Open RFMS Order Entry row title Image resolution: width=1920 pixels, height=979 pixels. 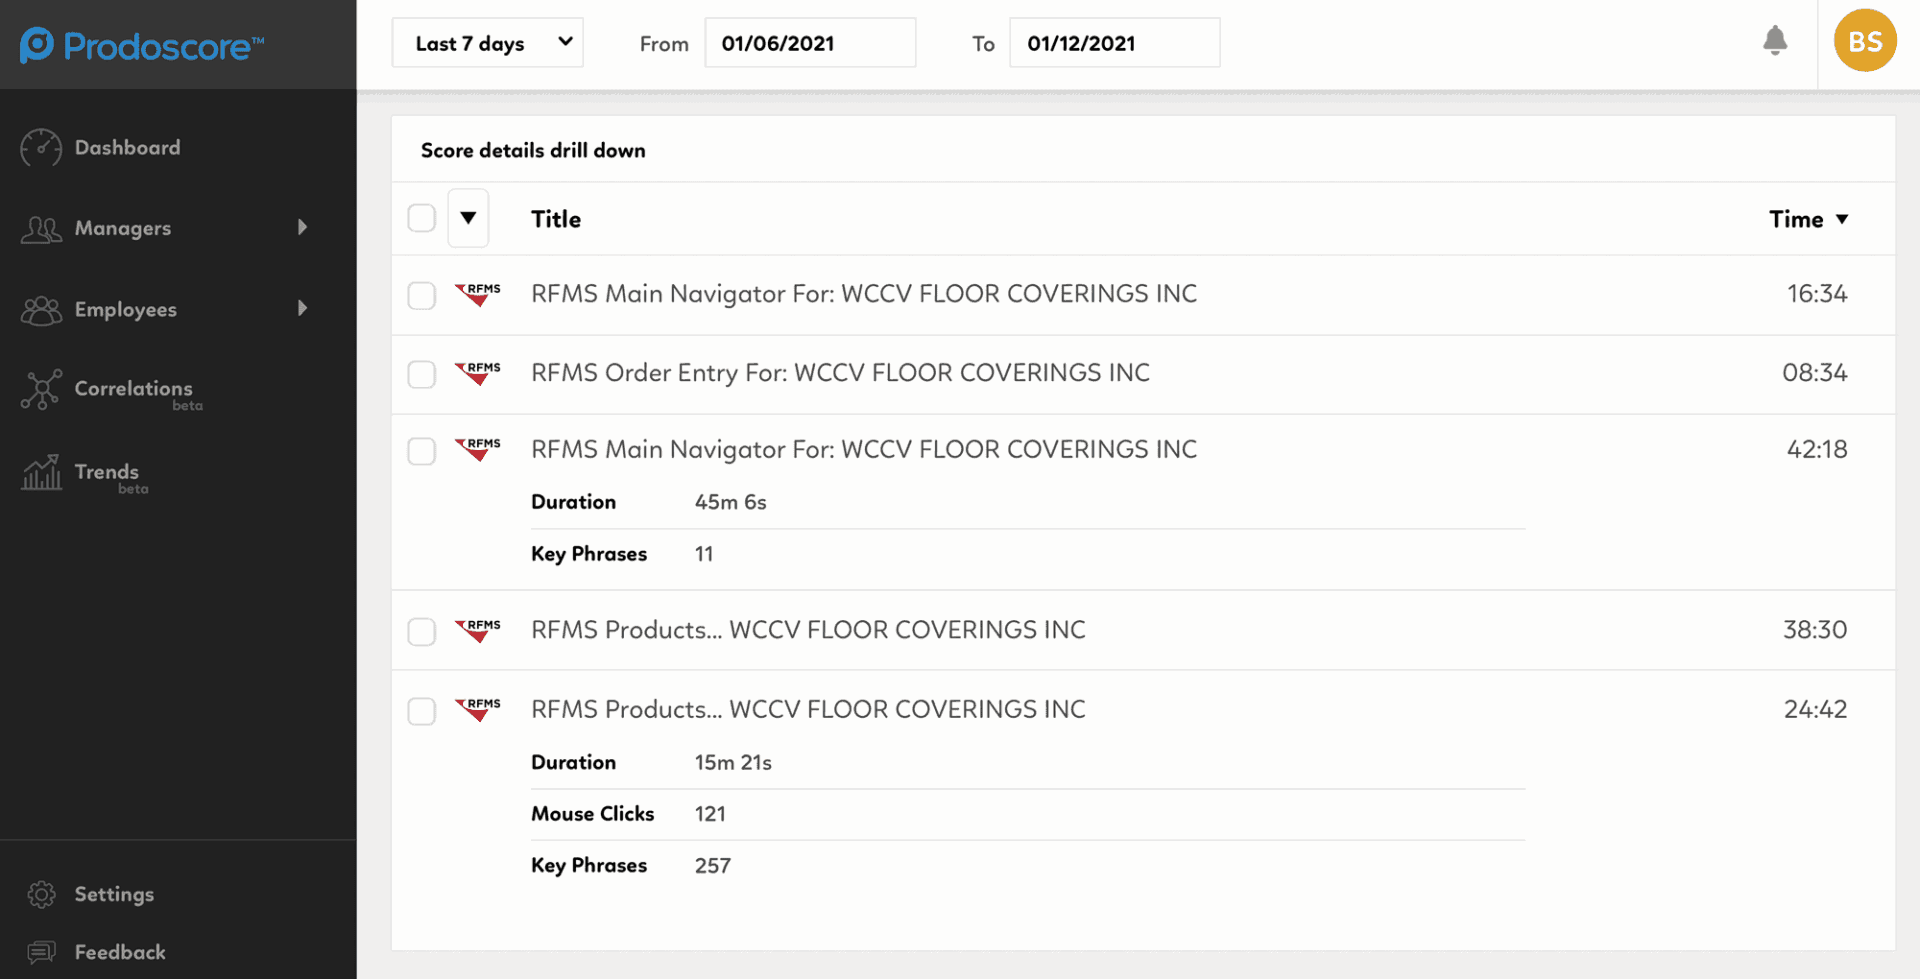(840, 373)
